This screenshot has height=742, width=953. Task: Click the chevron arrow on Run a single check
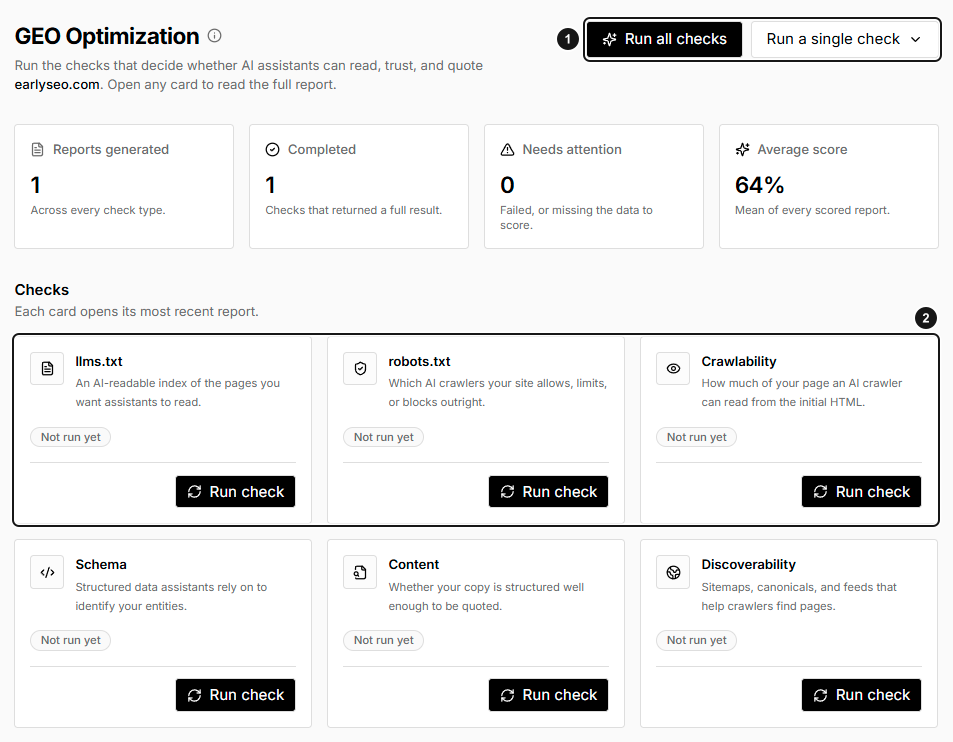pyautogui.click(x=915, y=40)
